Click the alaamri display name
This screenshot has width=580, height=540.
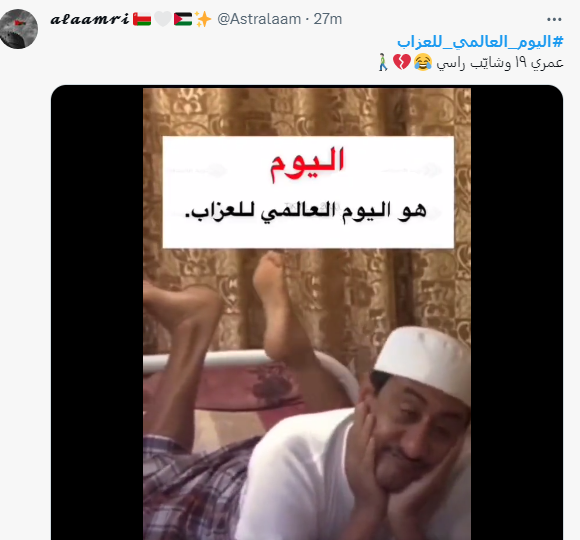[x=90, y=19]
